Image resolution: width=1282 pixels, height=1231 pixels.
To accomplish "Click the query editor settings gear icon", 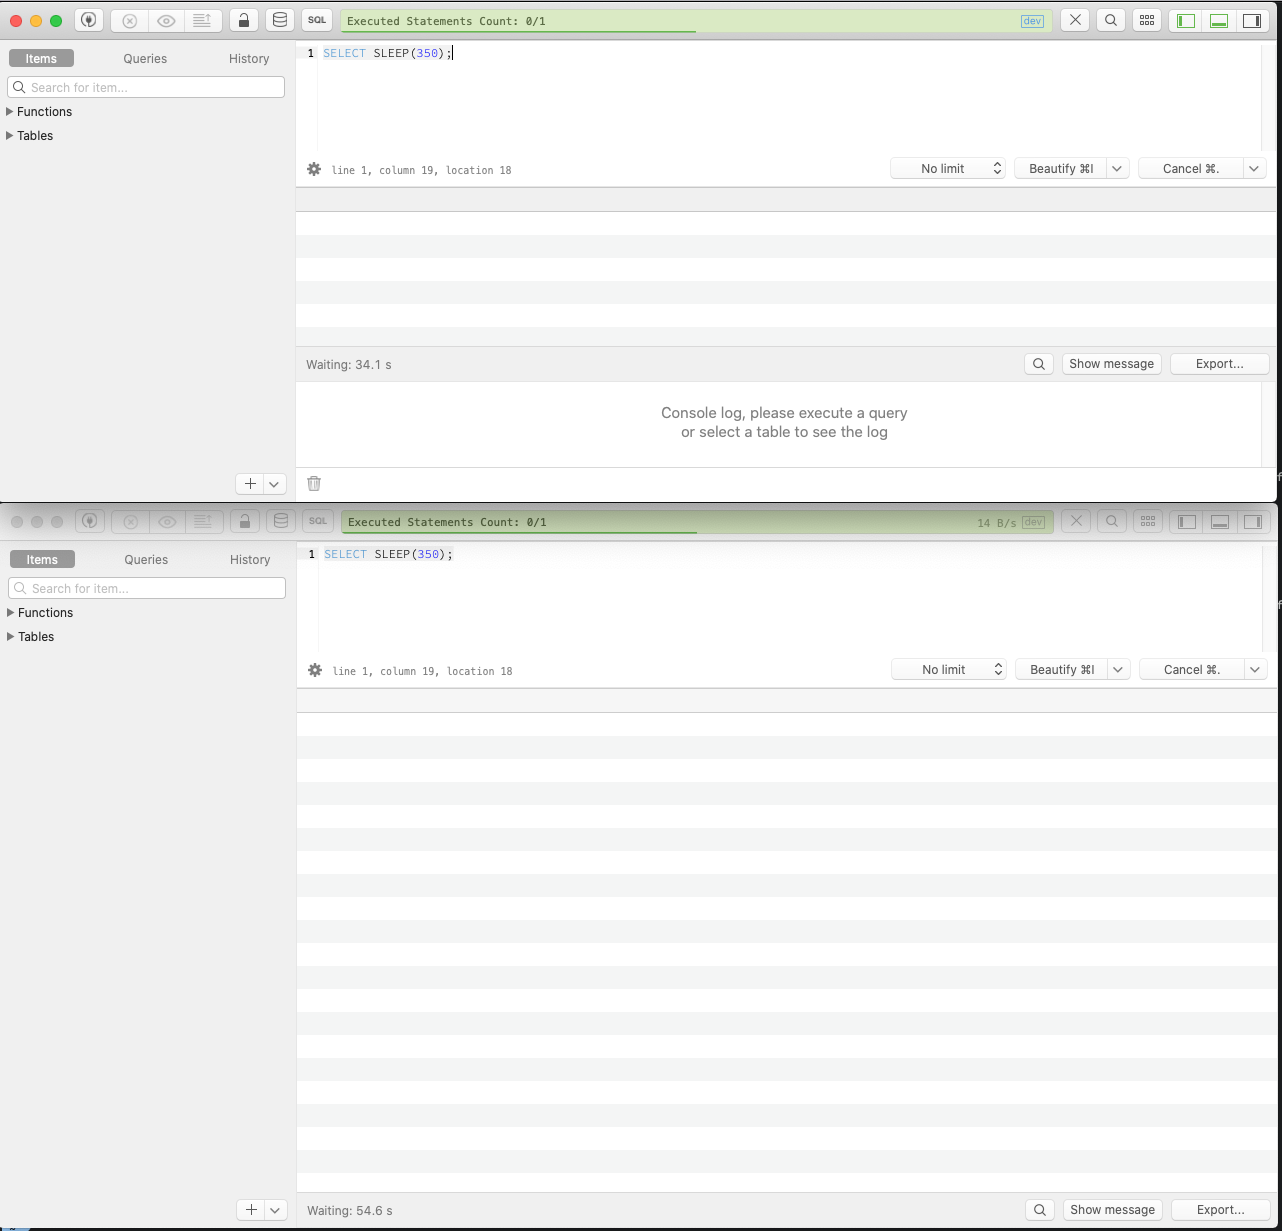I will 314,169.
